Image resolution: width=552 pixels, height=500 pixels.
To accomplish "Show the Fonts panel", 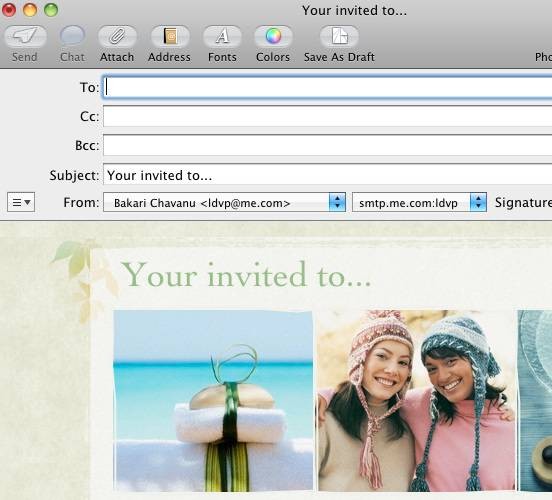I will [222, 36].
